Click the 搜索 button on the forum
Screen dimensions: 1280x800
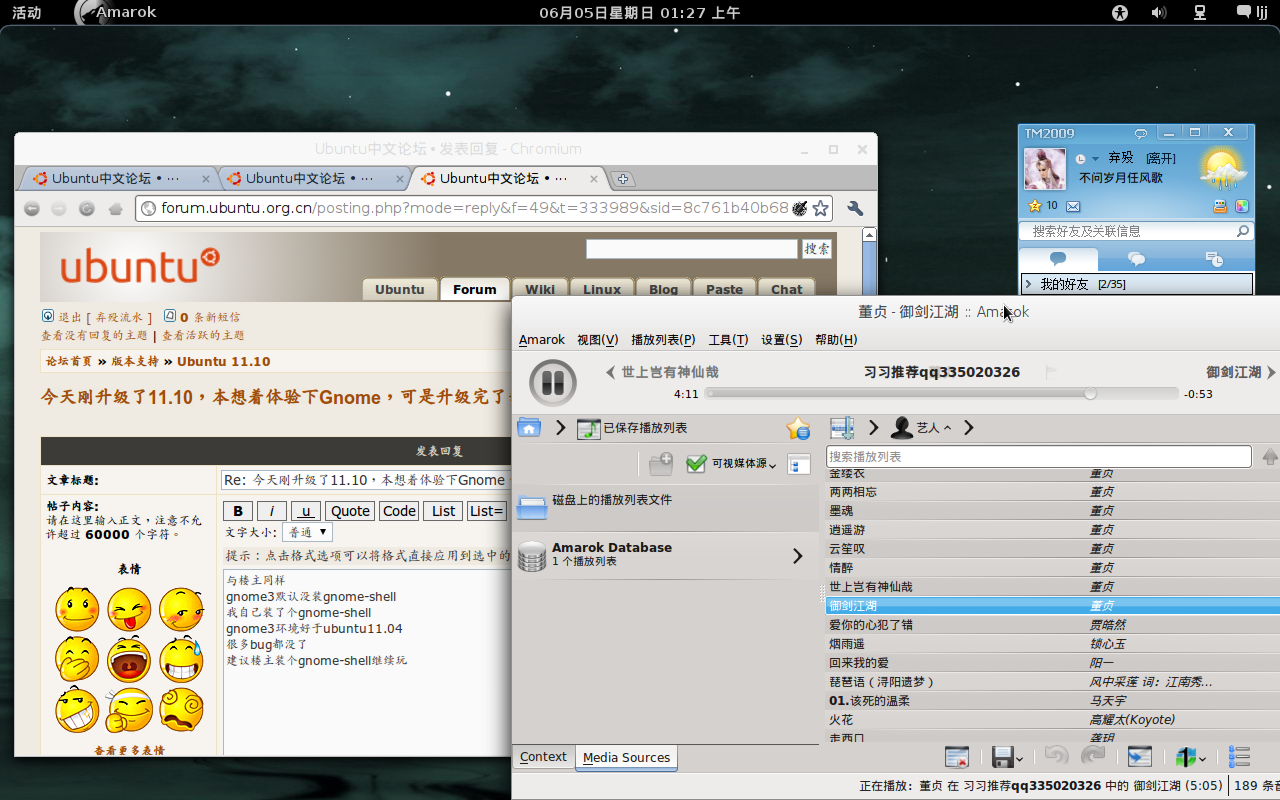pyautogui.click(x=817, y=249)
